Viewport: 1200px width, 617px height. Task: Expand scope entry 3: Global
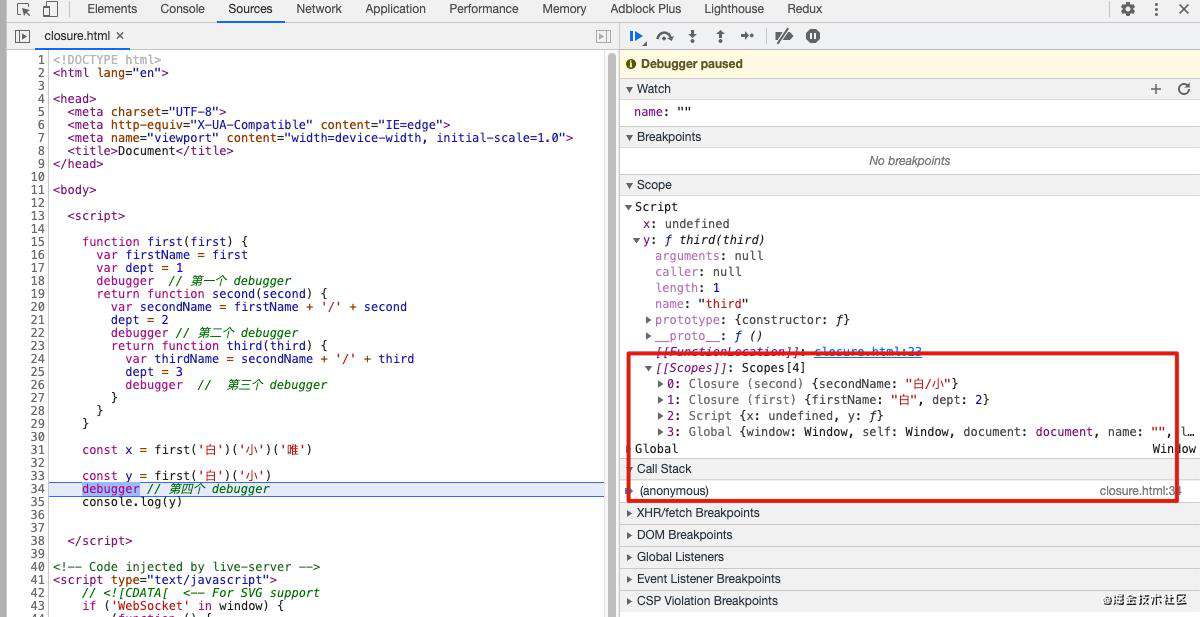(x=660, y=432)
